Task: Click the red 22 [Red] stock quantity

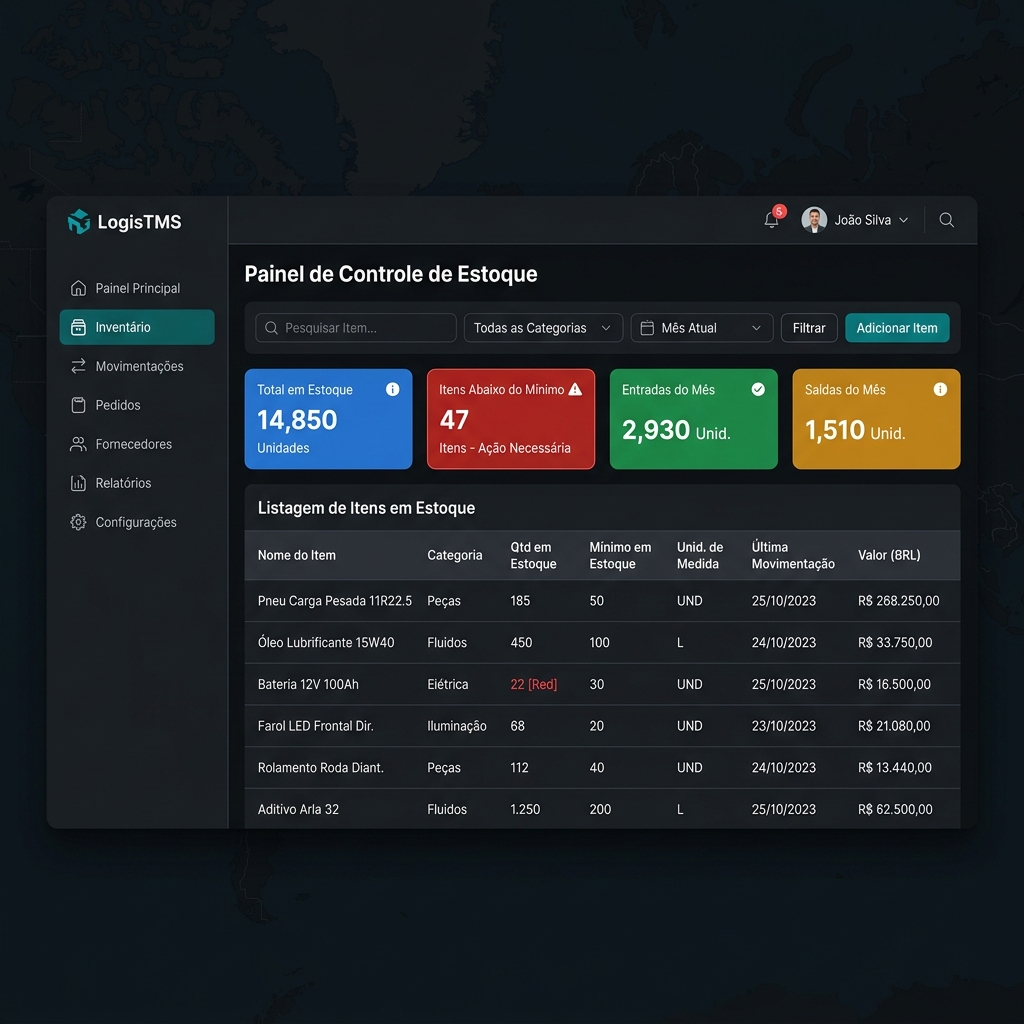Action: click(534, 684)
